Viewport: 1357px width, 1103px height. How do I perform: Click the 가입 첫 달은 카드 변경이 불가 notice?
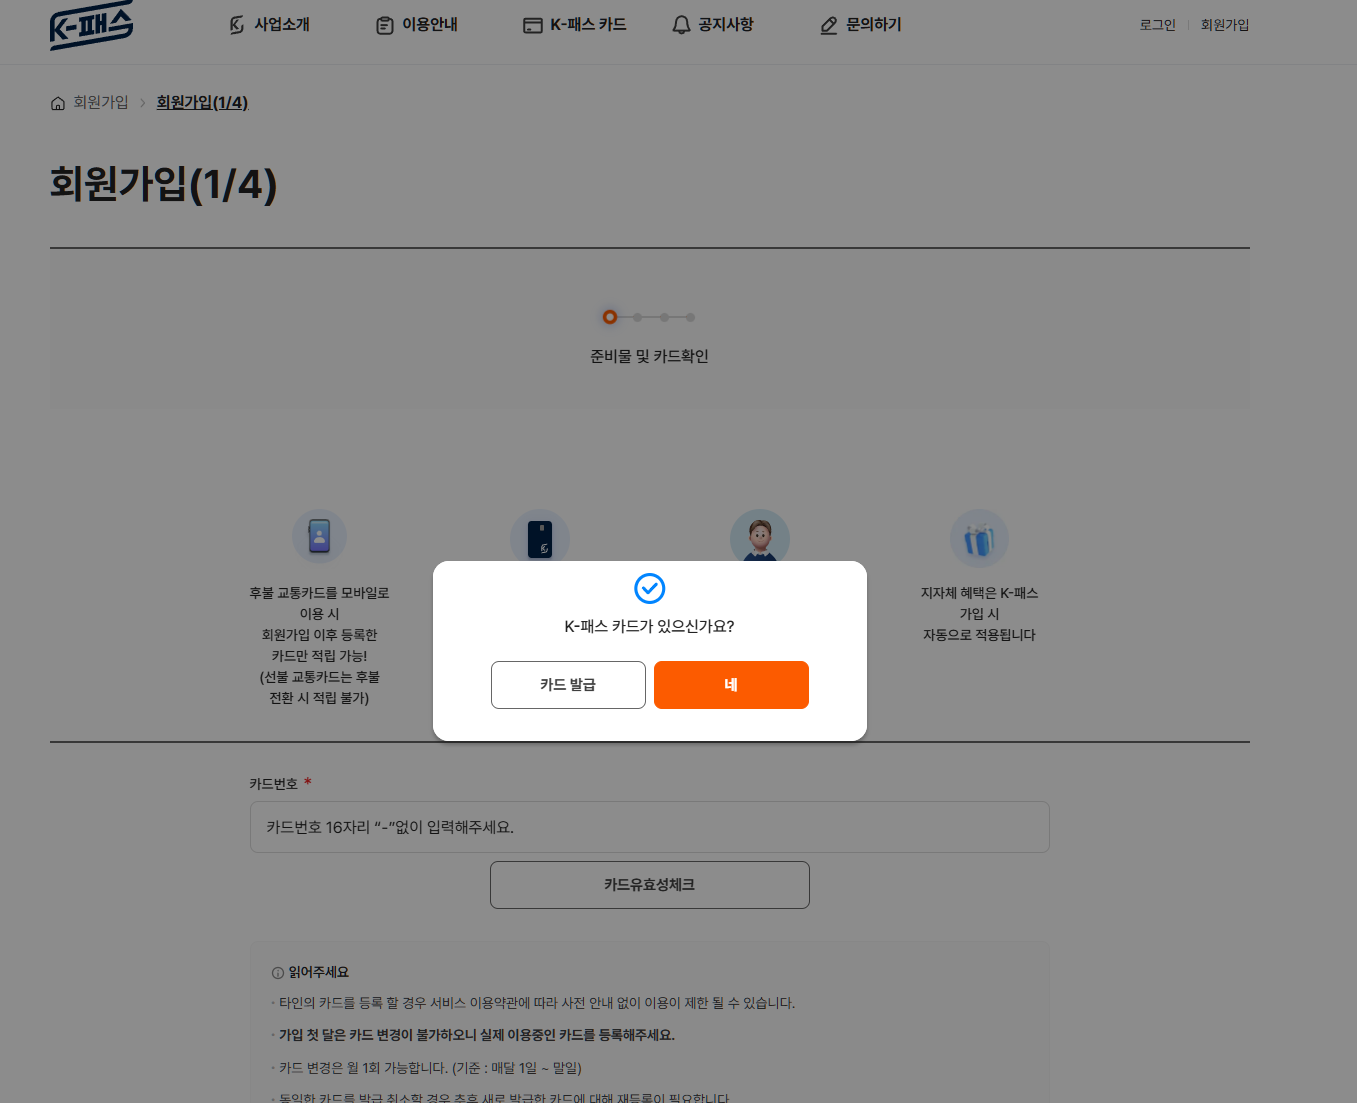477,1035
